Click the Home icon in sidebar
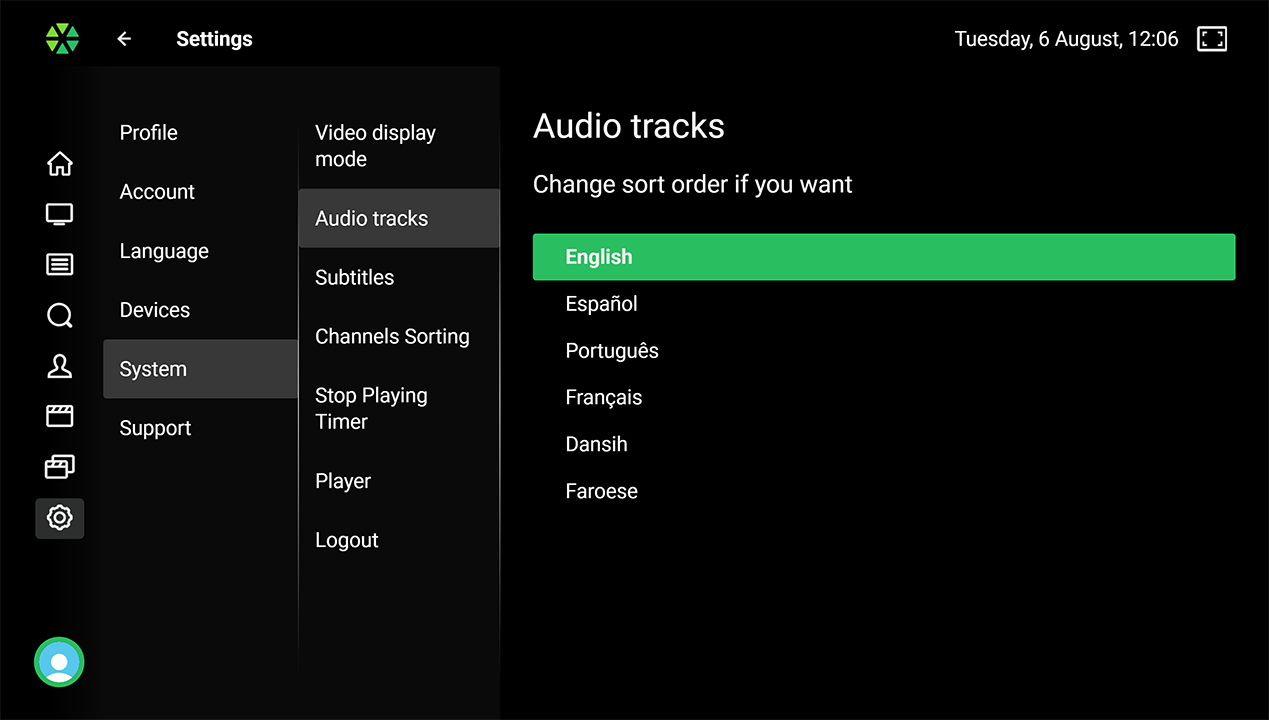Viewport: 1269px width, 720px height. click(60, 163)
